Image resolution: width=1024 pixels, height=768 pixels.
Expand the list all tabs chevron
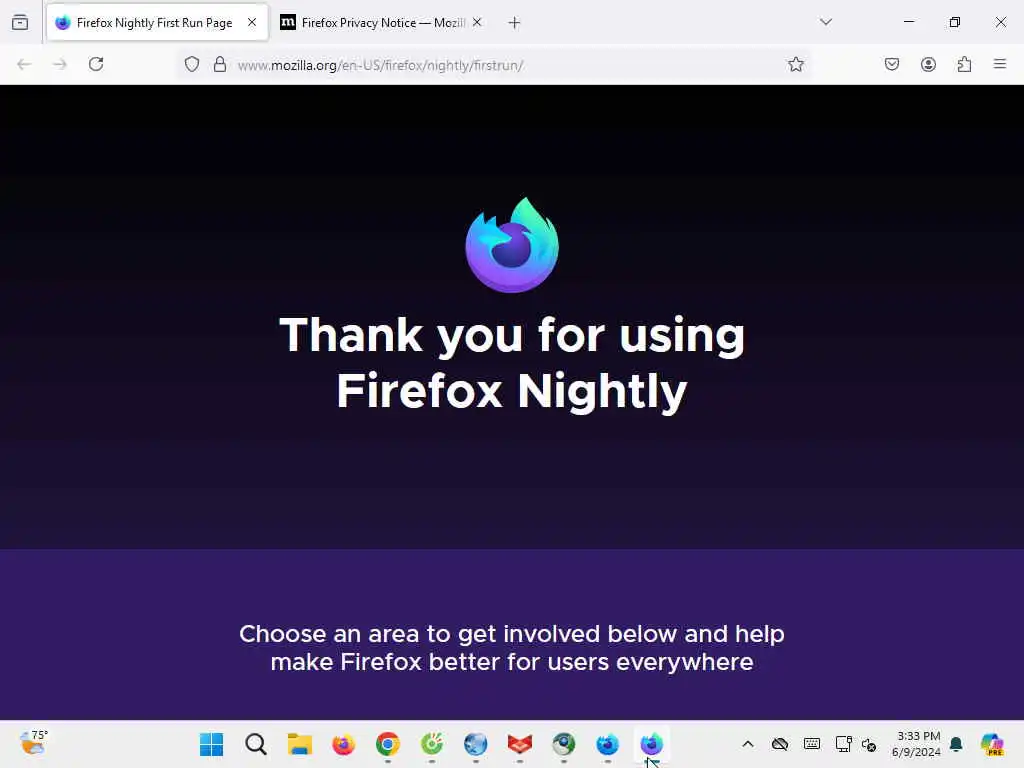825,22
